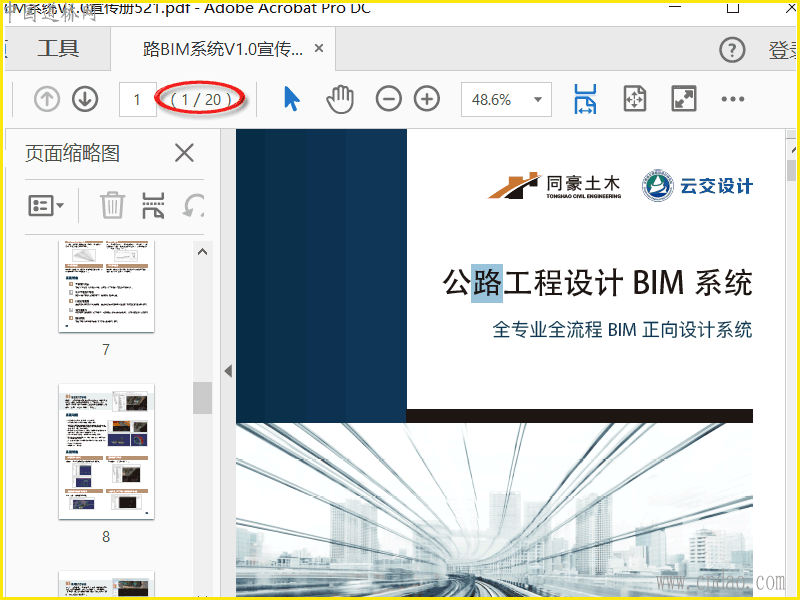This screenshot has height=600, width=800.
Task: Open more toolbar options ellipsis
Action: point(733,99)
